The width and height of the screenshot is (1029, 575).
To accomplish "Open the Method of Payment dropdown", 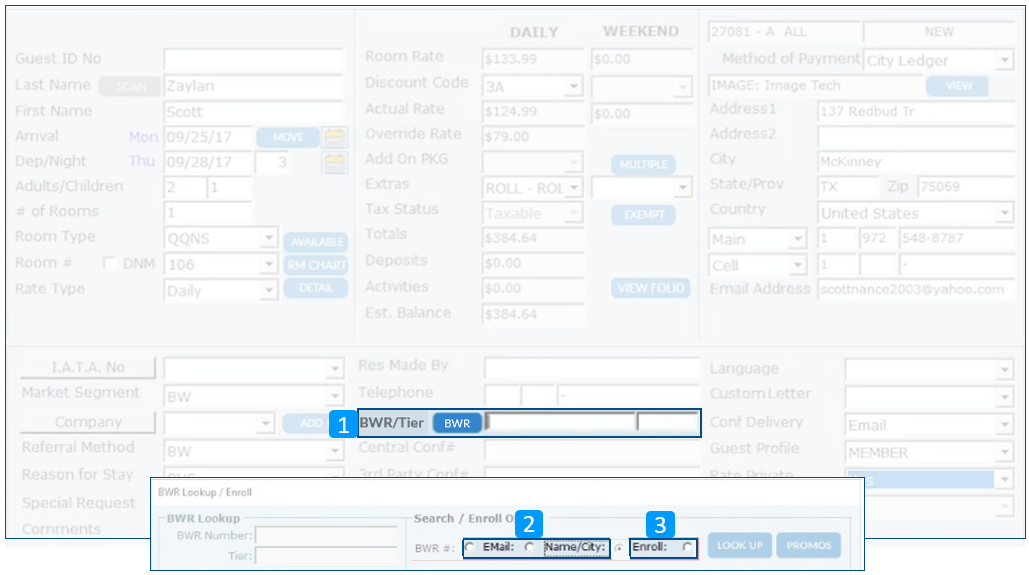I will tap(1004, 61).
